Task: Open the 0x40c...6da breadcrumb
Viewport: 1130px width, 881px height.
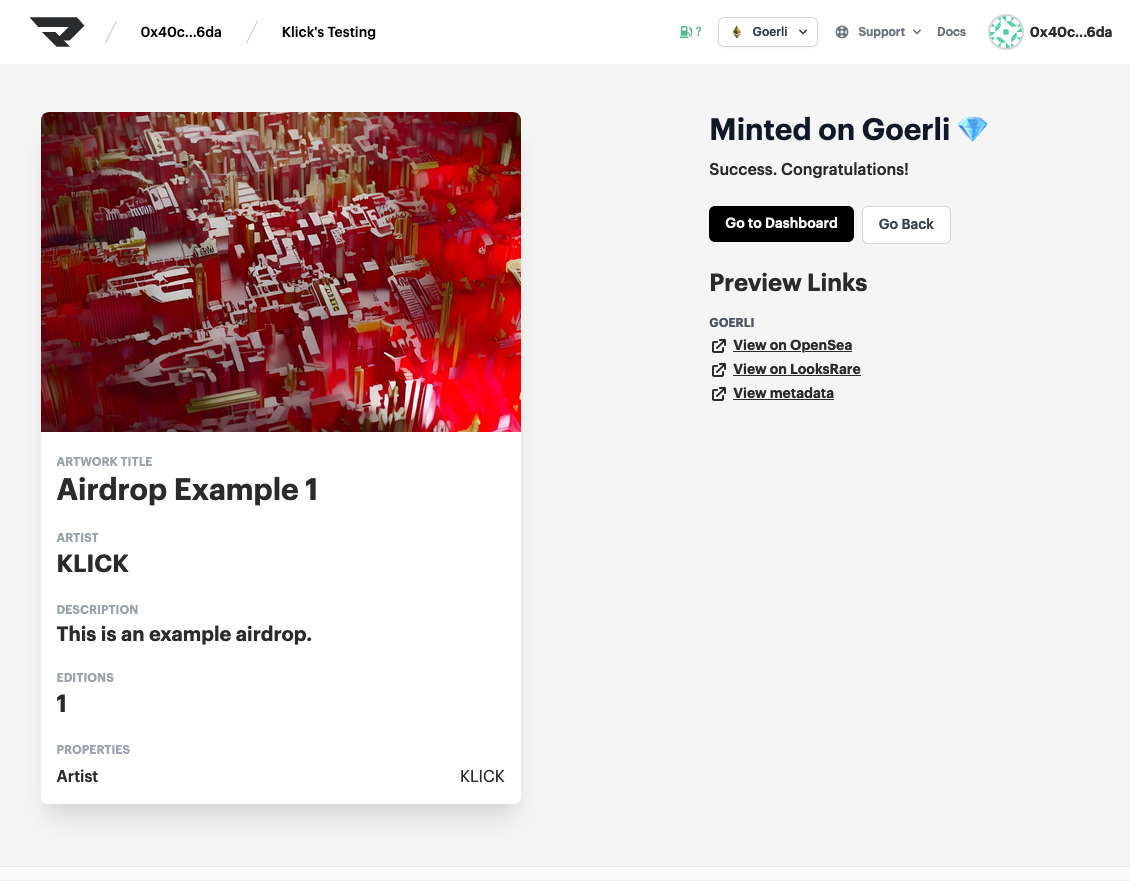Action: [181, 32]
